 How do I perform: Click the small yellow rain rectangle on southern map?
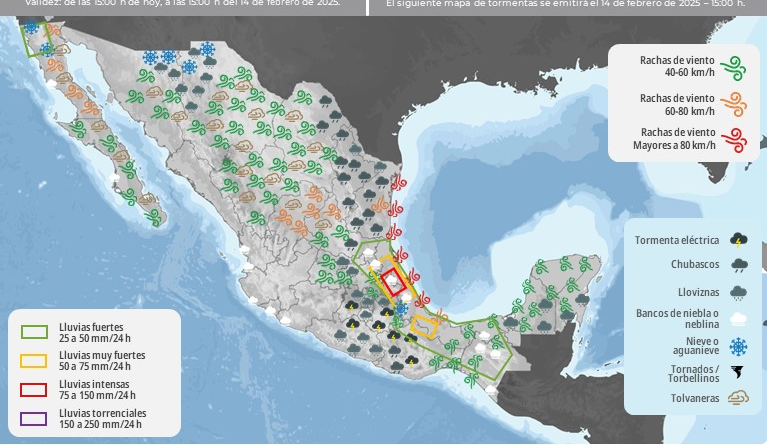426,326
